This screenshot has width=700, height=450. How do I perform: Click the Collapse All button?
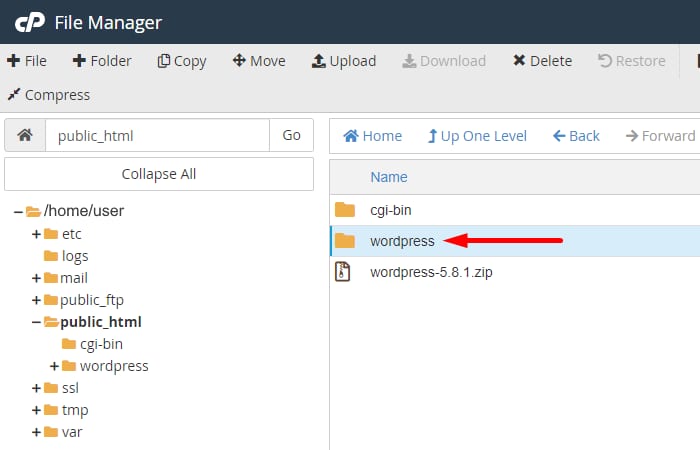pyautogui.click(x=159, y=174)
